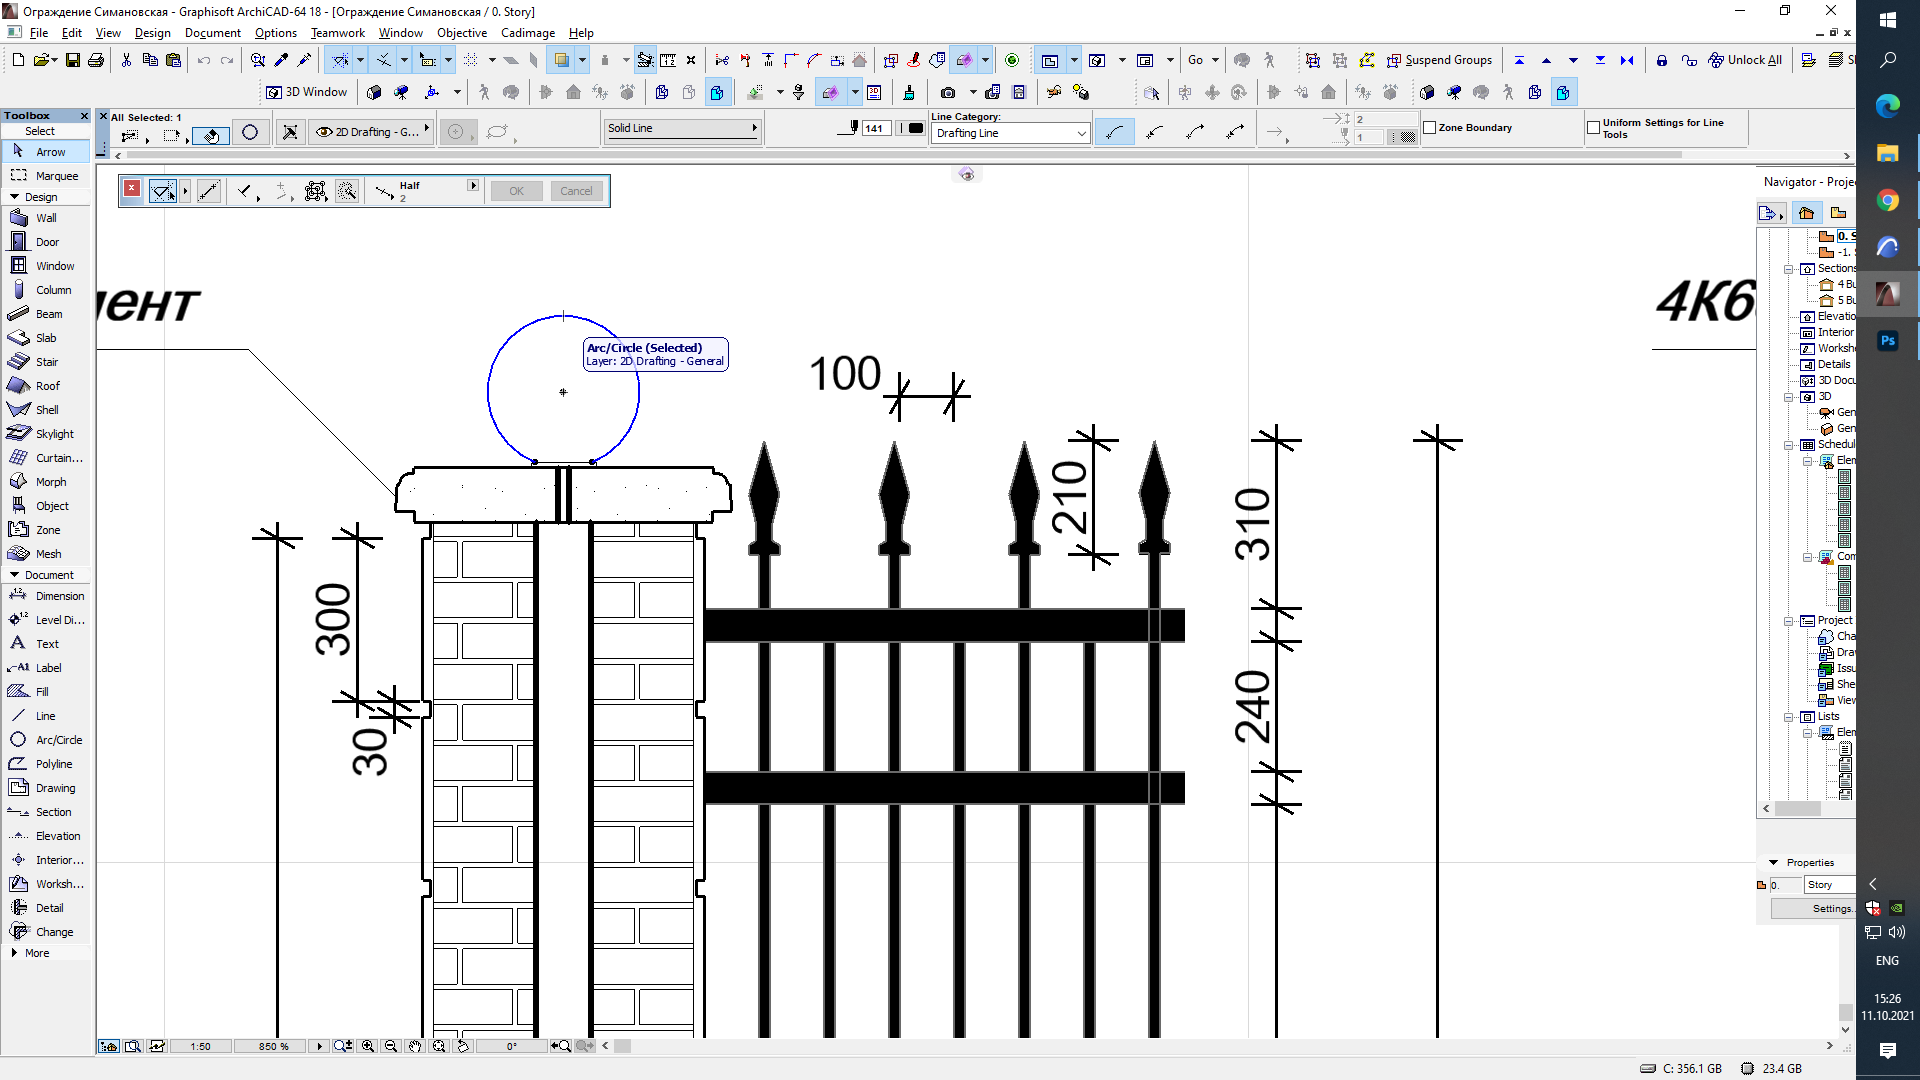This screenshot has height=1080, width=1920.
Task: Toggle layer visibility eye for 2D Drafting
Action: click(324, 132)
